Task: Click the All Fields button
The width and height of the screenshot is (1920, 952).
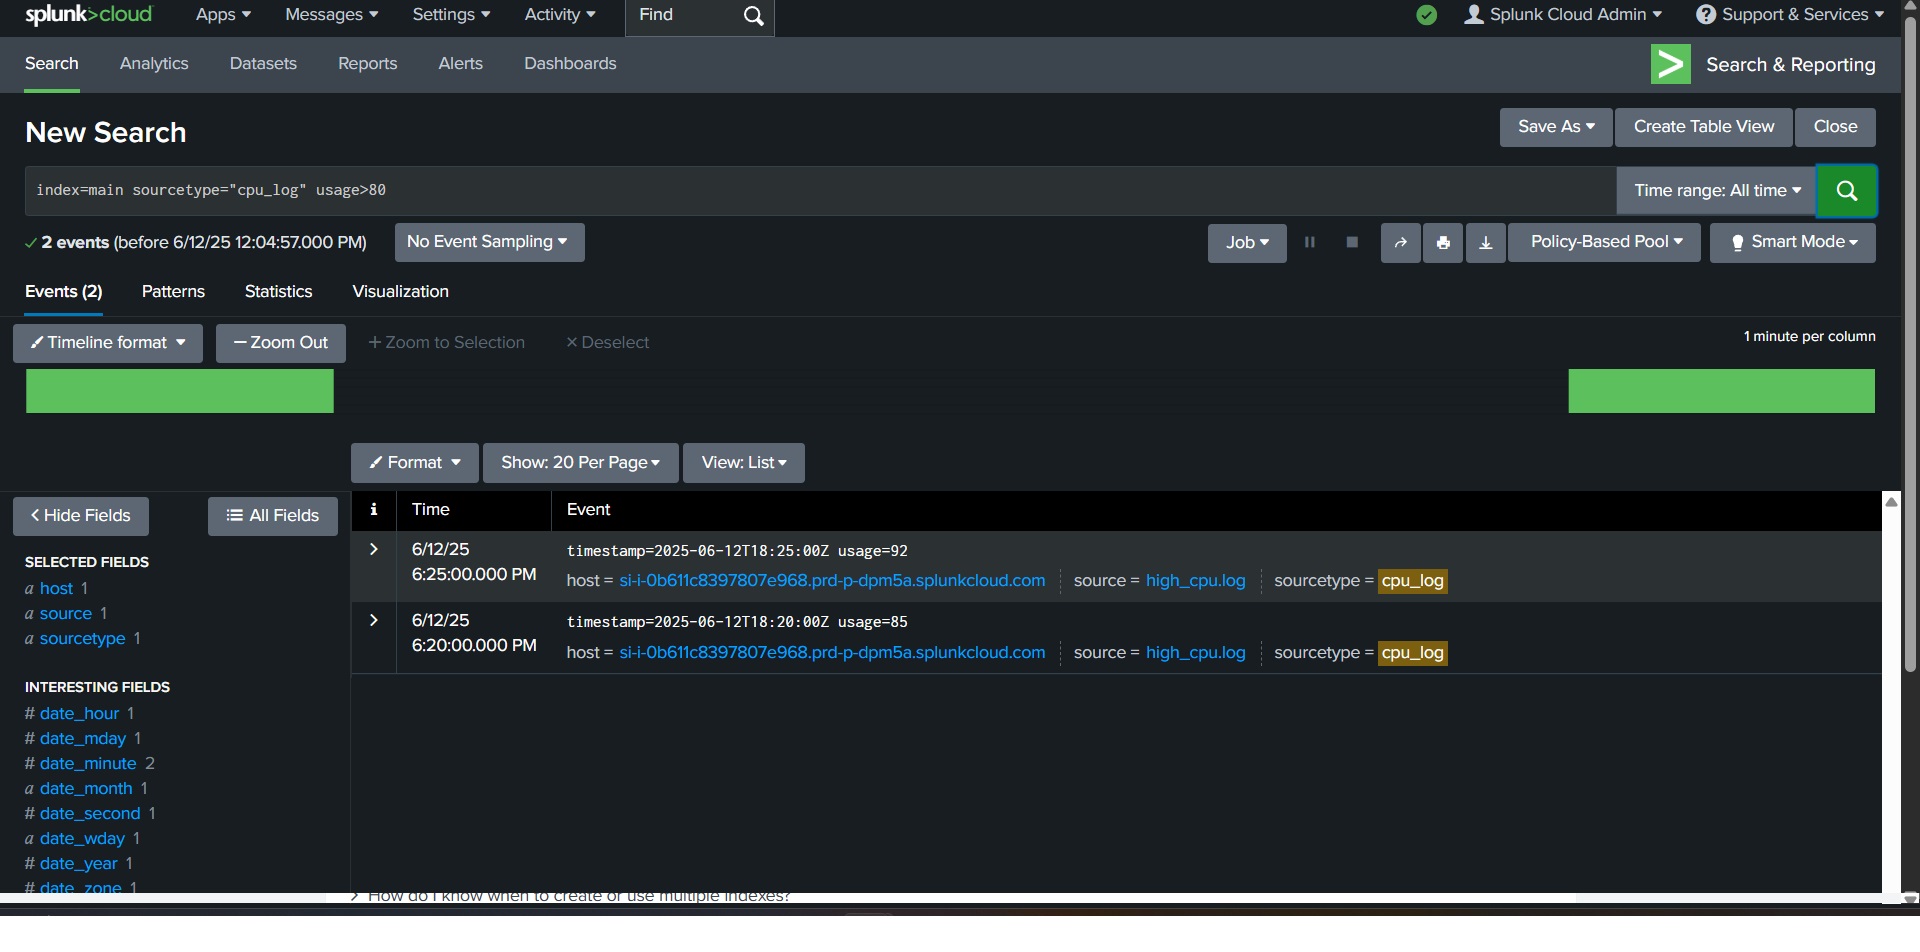Action: pos(273,516)
